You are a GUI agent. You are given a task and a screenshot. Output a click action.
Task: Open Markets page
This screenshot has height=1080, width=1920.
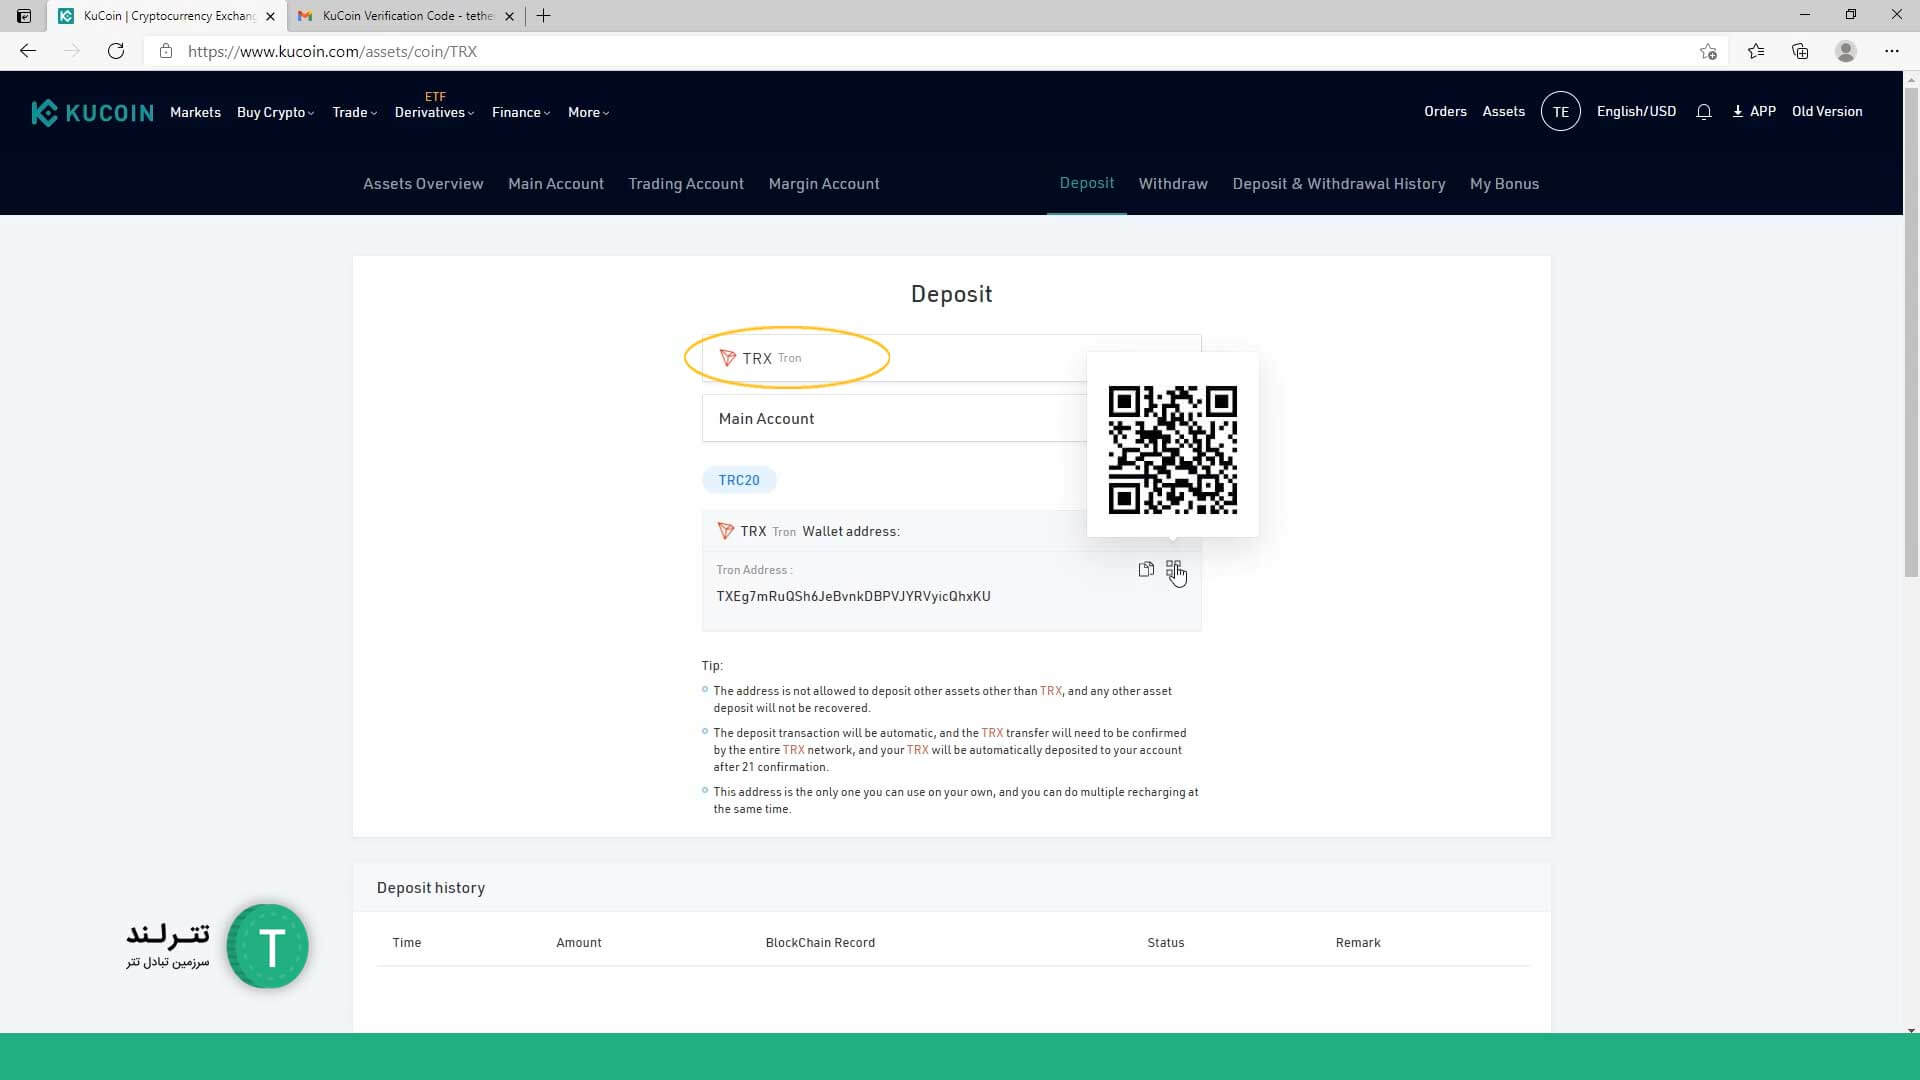pos(195,112)
